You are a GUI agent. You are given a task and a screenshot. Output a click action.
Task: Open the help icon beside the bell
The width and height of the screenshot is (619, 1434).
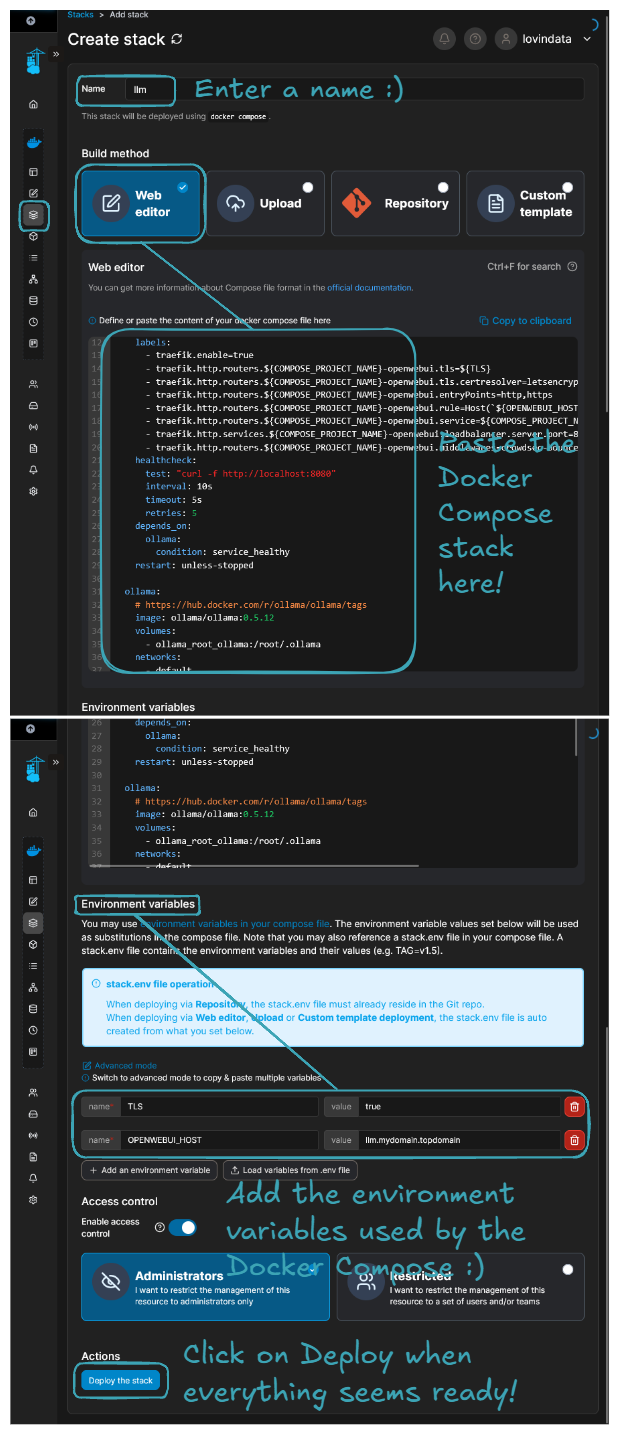pos(476,39)
